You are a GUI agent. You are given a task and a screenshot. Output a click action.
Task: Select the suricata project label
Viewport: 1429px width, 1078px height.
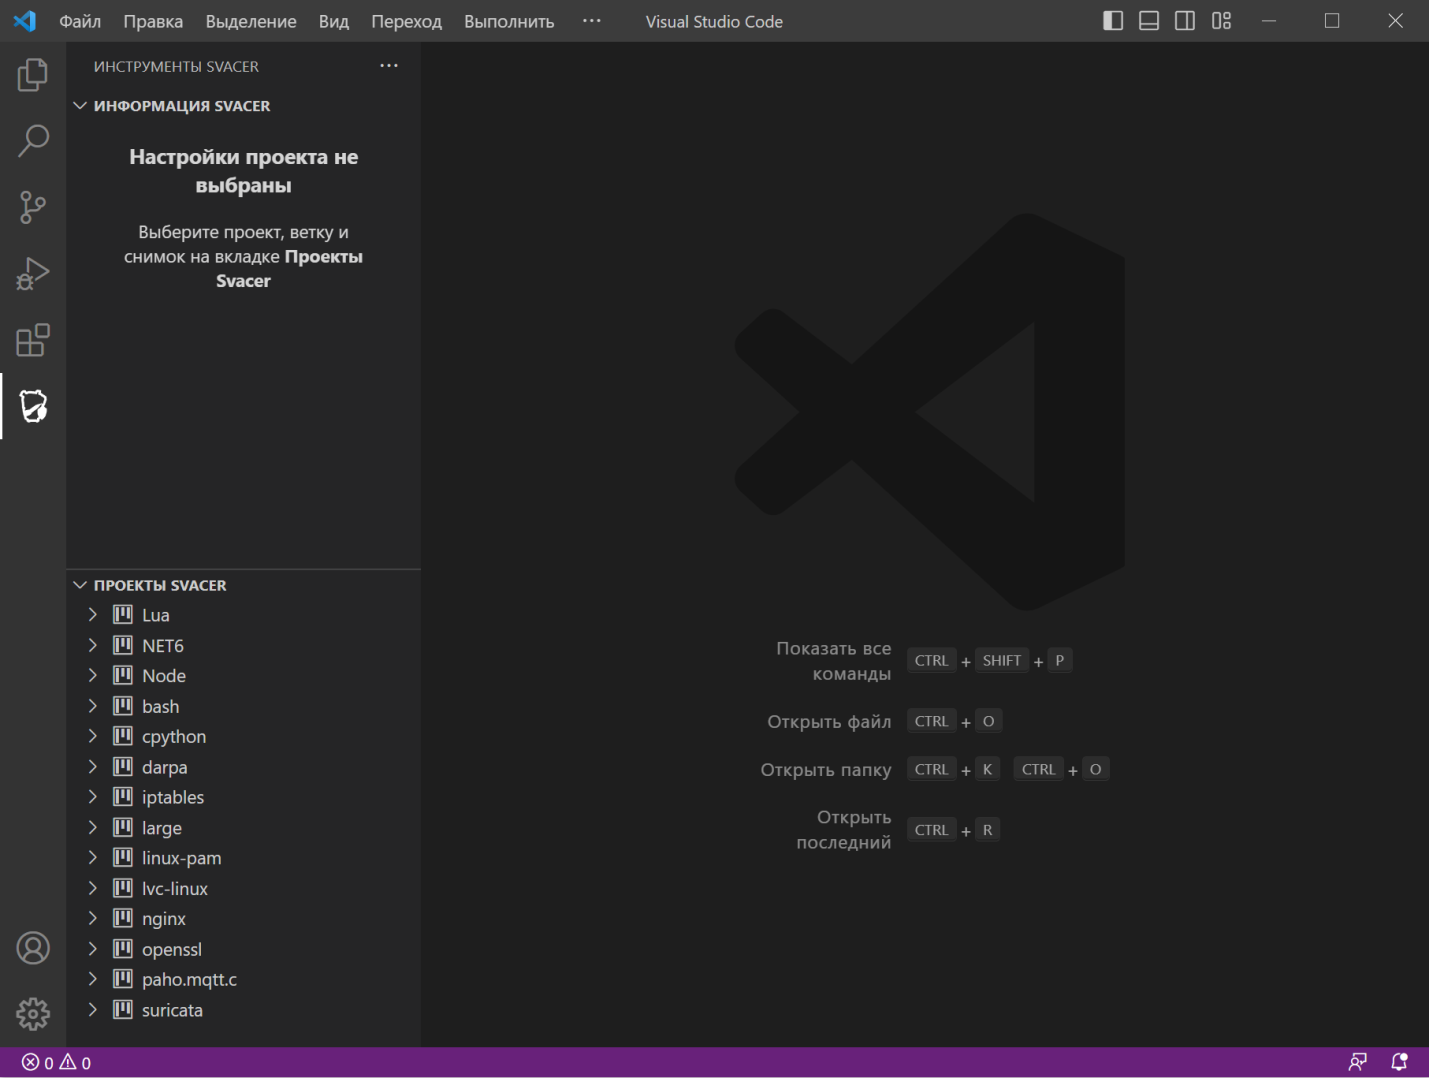(x=172, y=1010)
